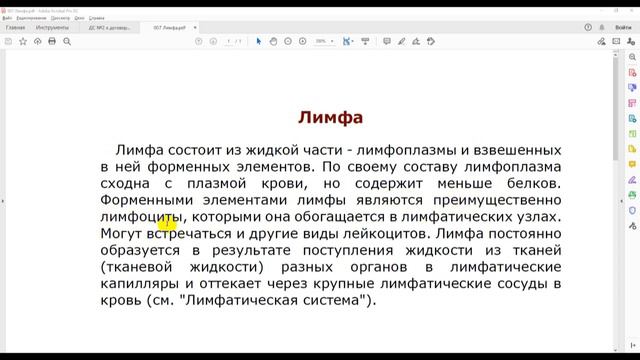
Task: Click the zoom out minus button
Action: 288,41
